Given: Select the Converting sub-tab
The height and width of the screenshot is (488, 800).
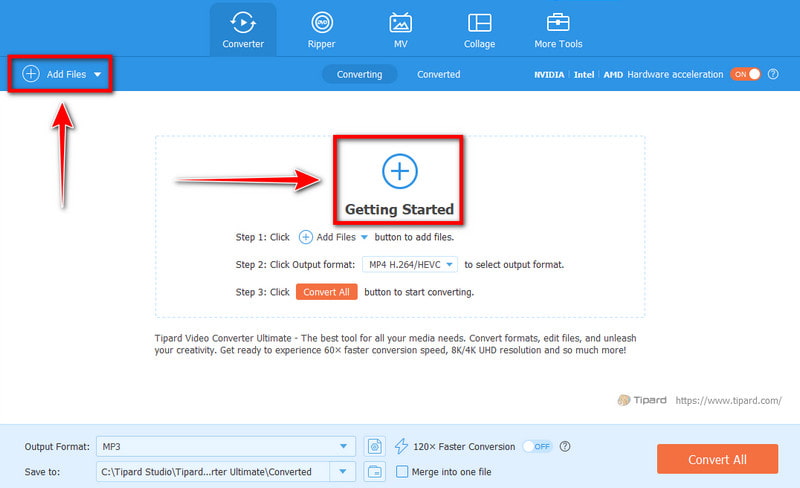Looking at the screenshot, I should (x=359, y=75).
